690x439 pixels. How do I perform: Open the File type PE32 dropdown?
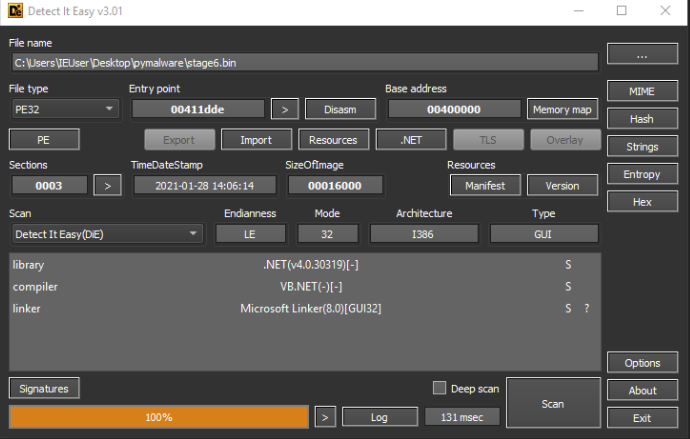tap(65, 109)
